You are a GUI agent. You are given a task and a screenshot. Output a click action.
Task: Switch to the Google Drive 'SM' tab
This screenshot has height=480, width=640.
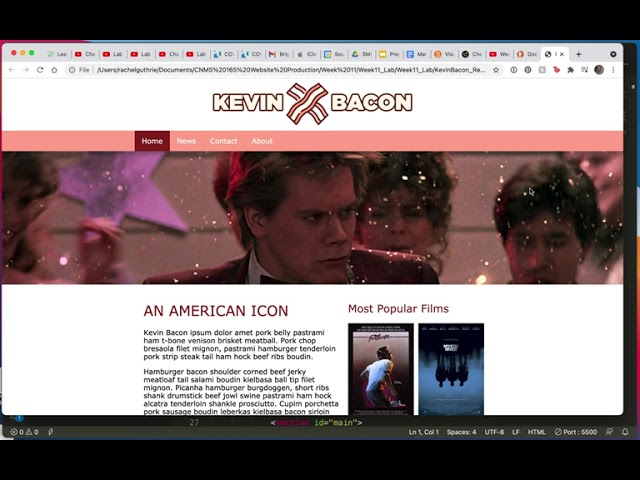(362, 54)
